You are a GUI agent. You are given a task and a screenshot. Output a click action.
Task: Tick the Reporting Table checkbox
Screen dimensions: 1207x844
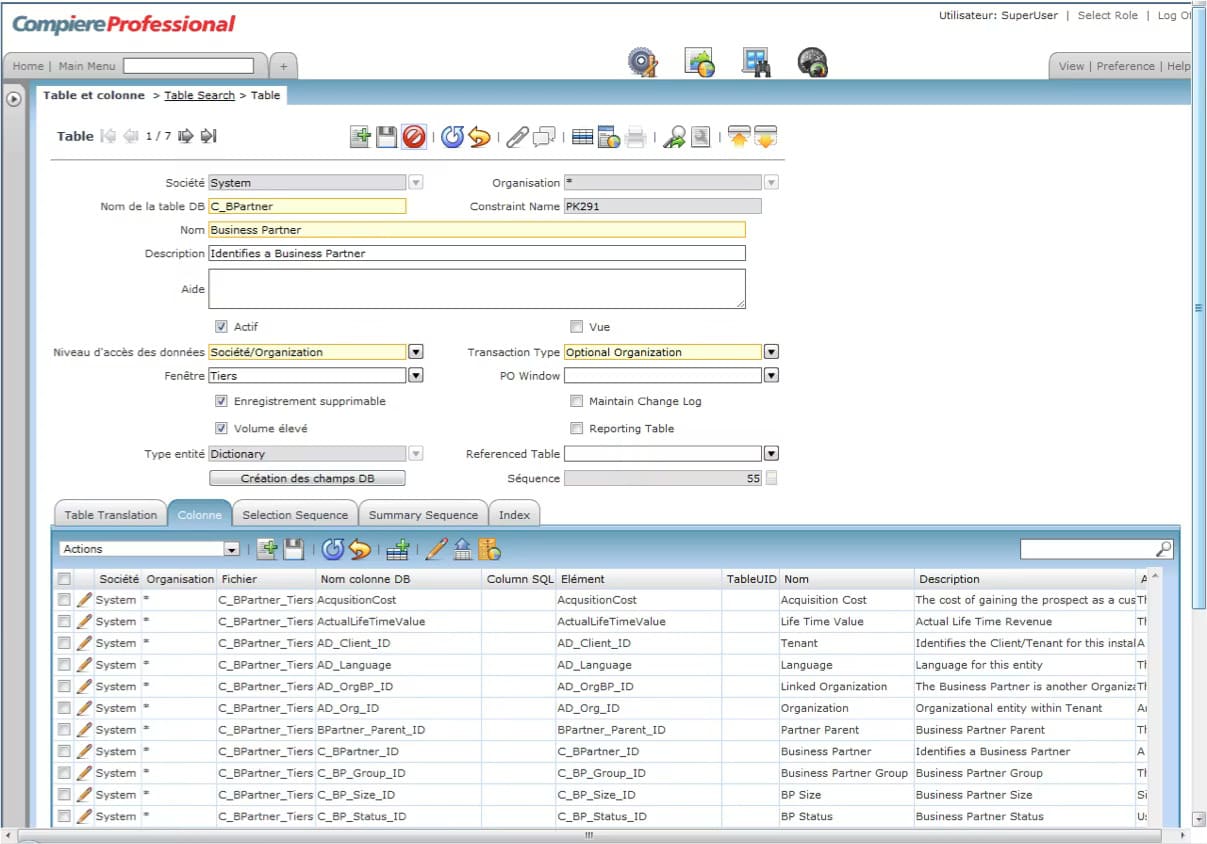tap(576, 428)
